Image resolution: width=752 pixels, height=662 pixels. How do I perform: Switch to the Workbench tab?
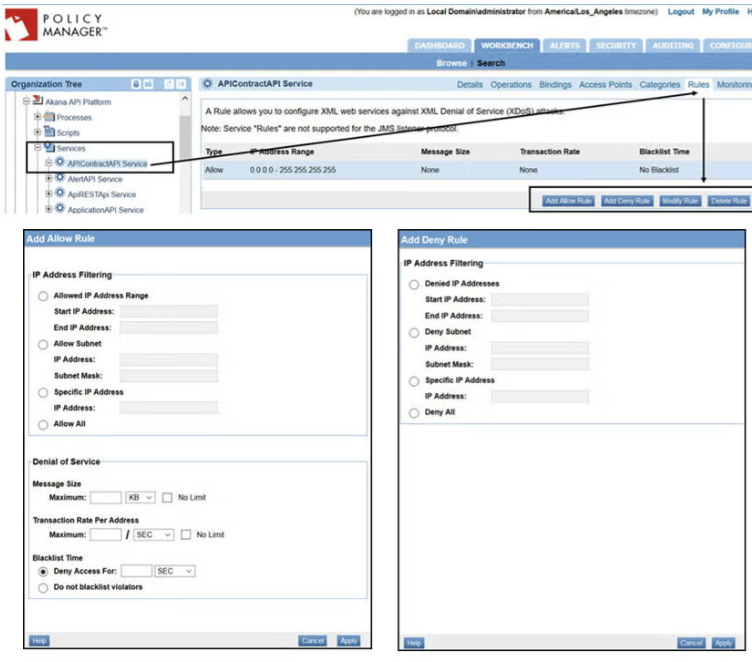[507, 46]
